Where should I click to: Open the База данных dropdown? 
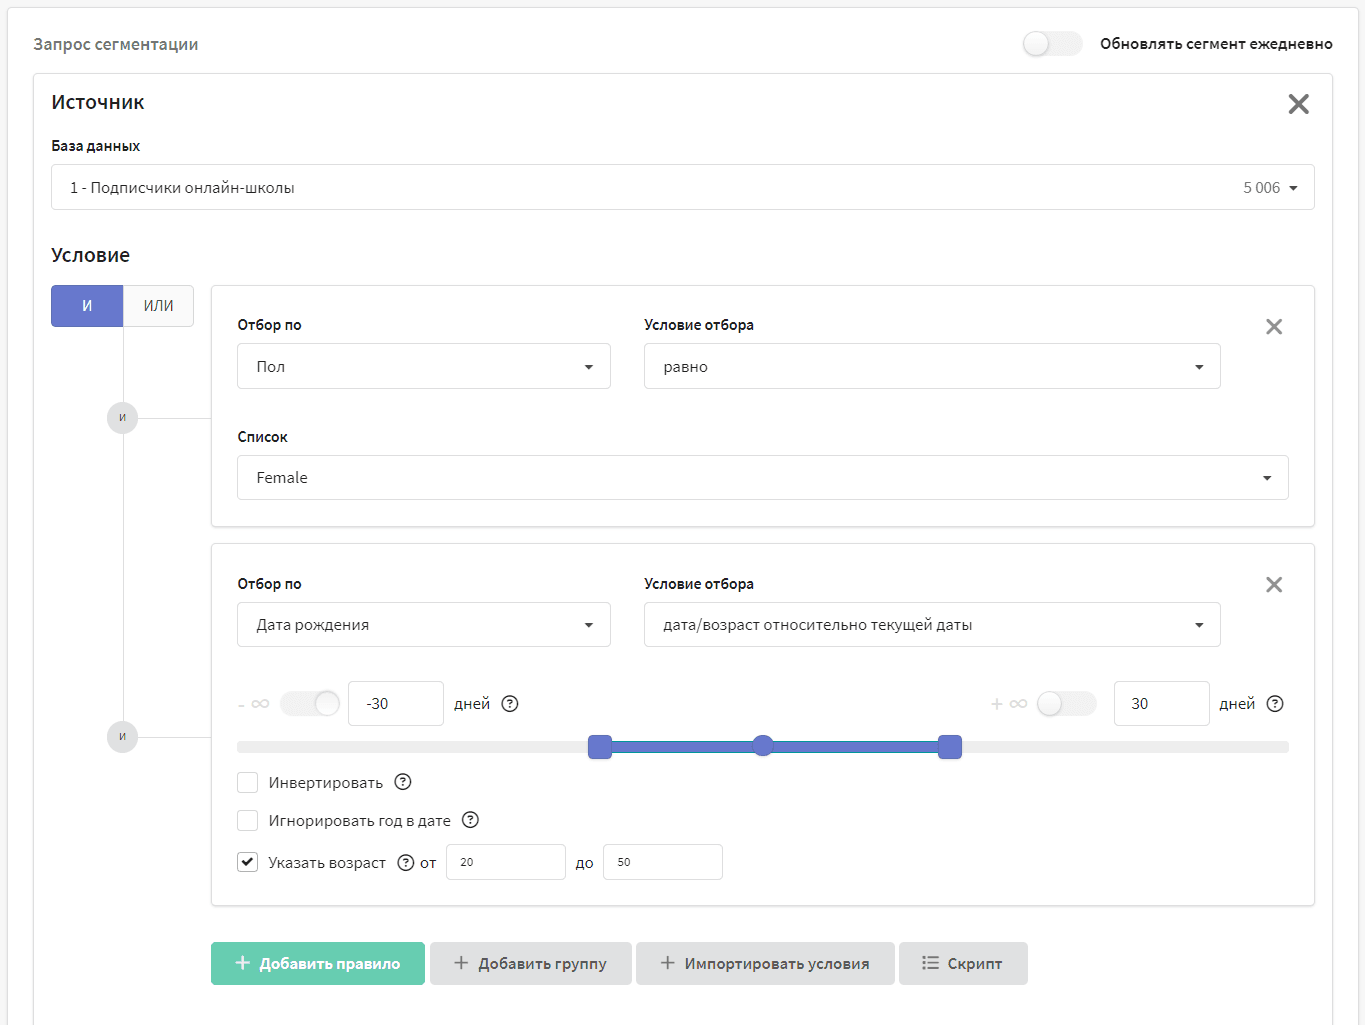683,188
